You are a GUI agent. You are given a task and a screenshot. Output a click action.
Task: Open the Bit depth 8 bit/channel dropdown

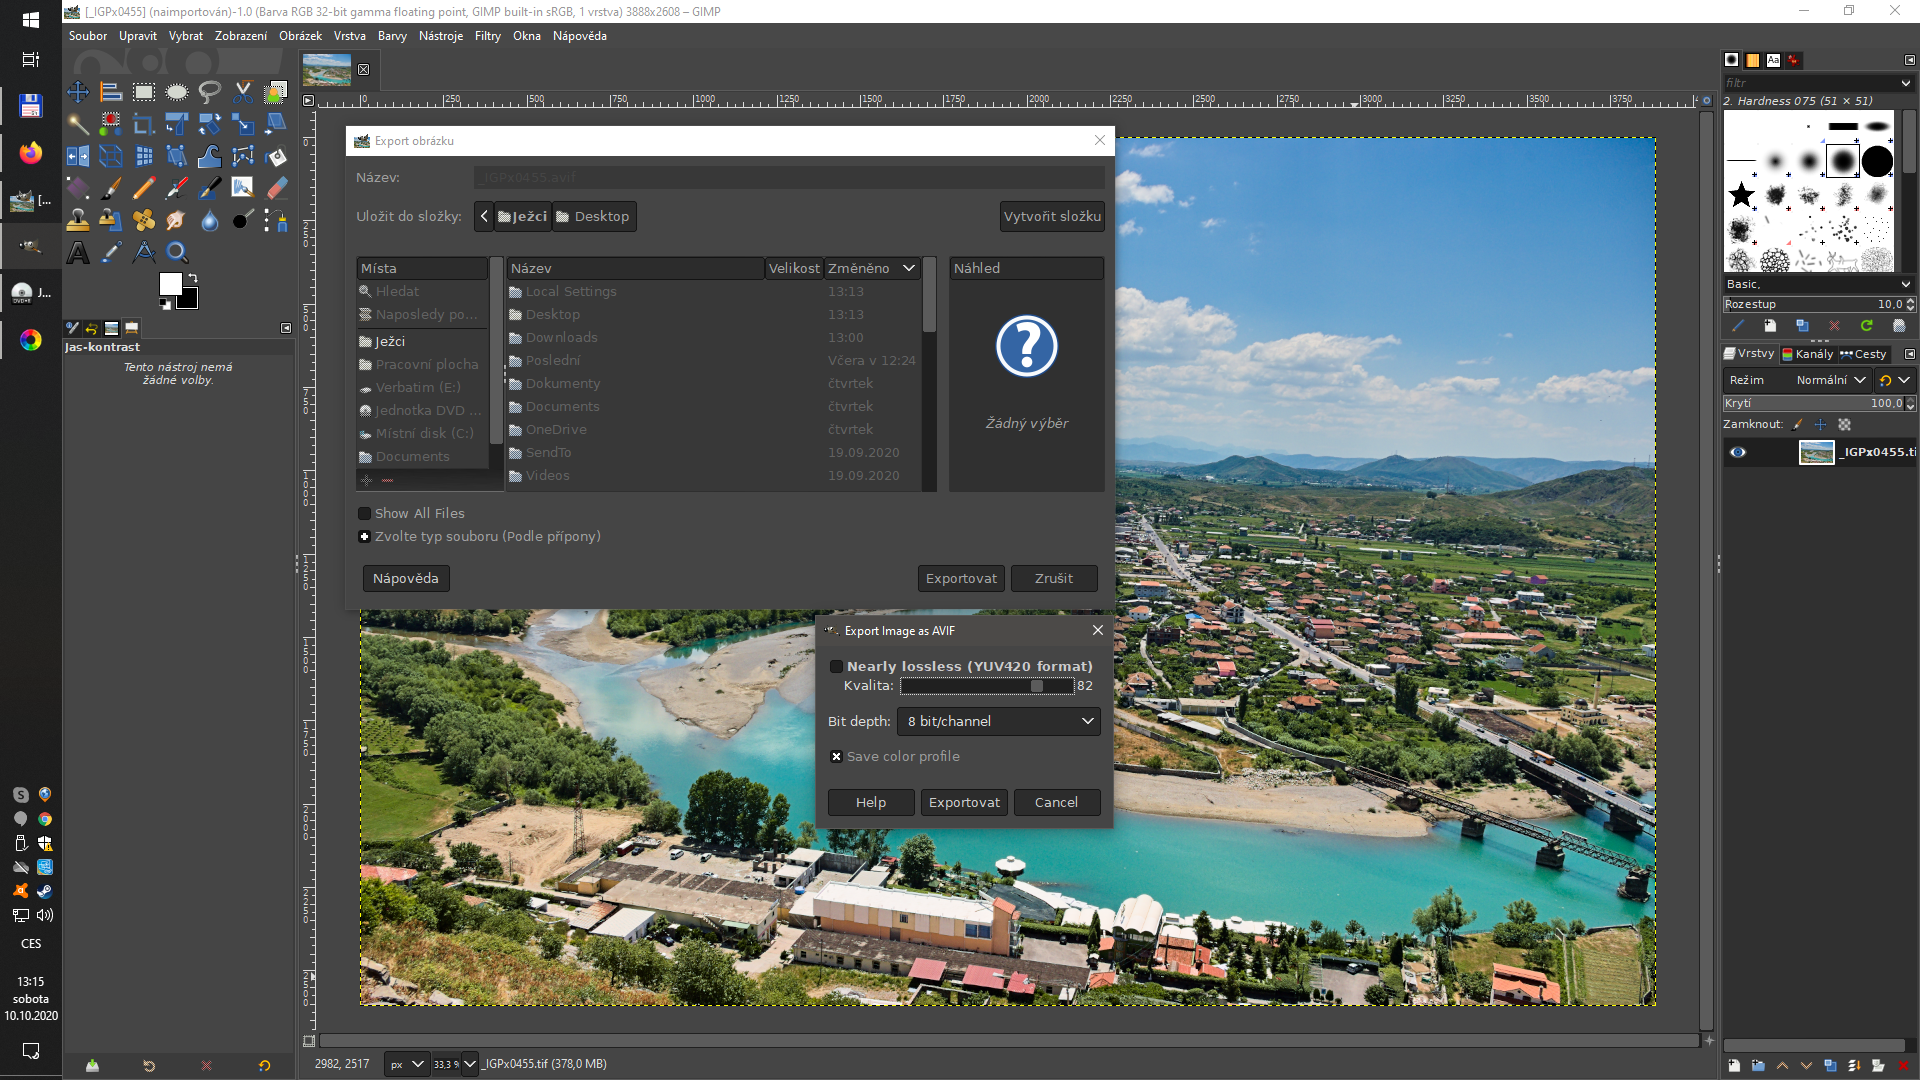pos(998,722)
